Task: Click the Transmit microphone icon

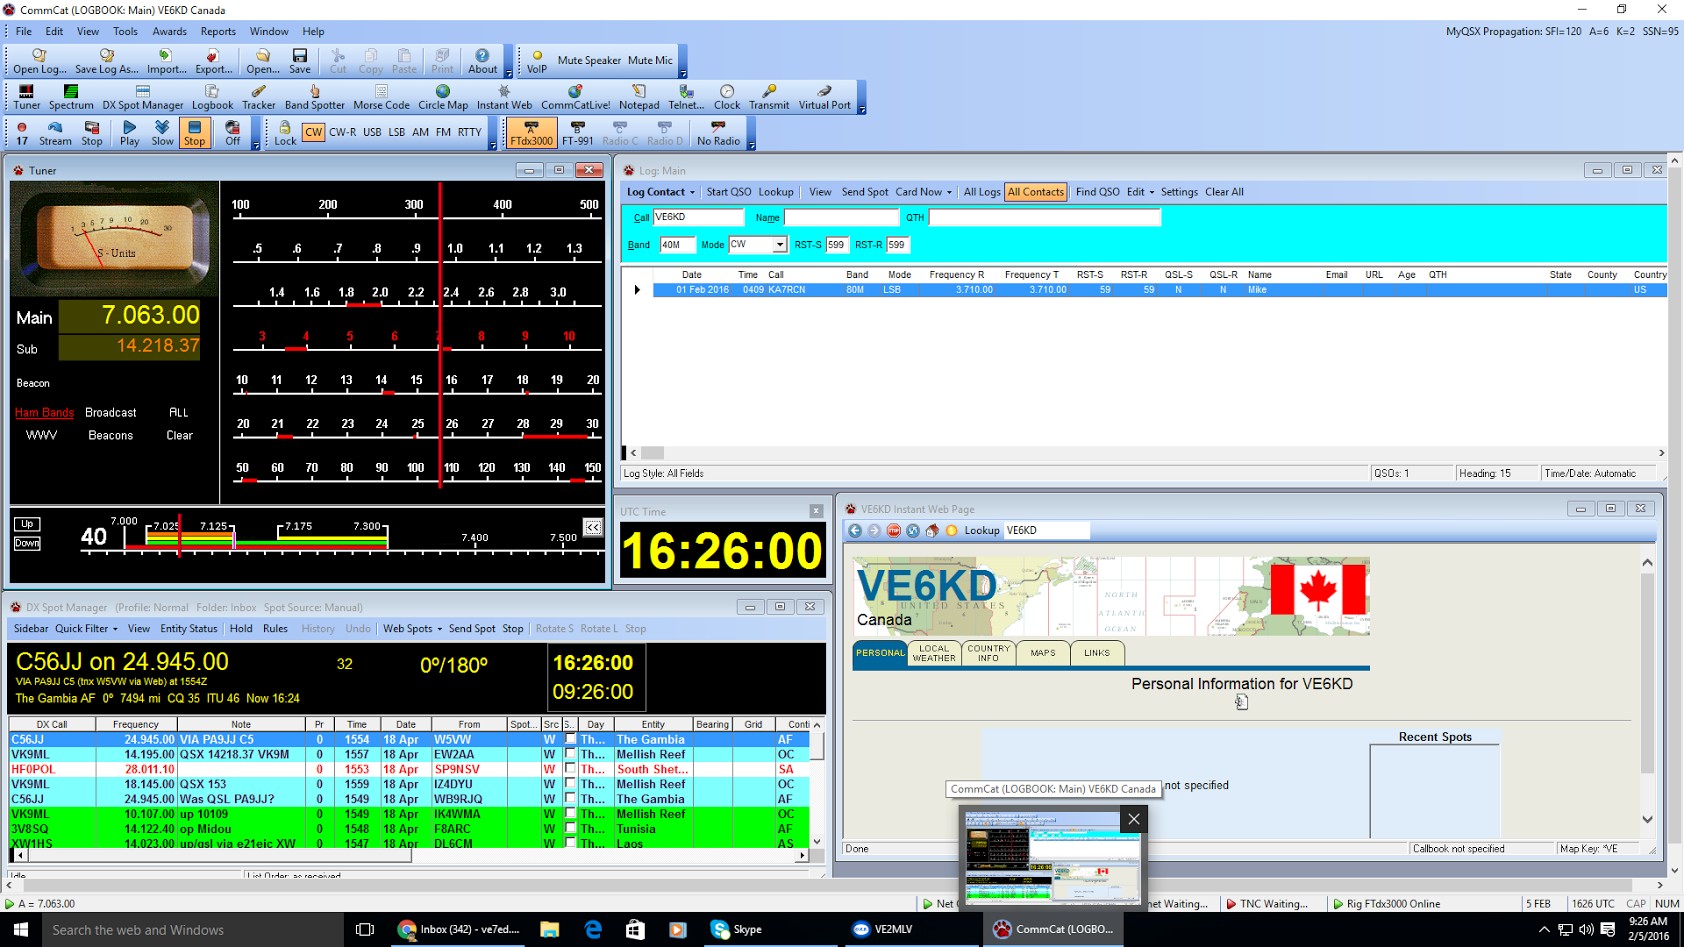Action: point(769,96)
